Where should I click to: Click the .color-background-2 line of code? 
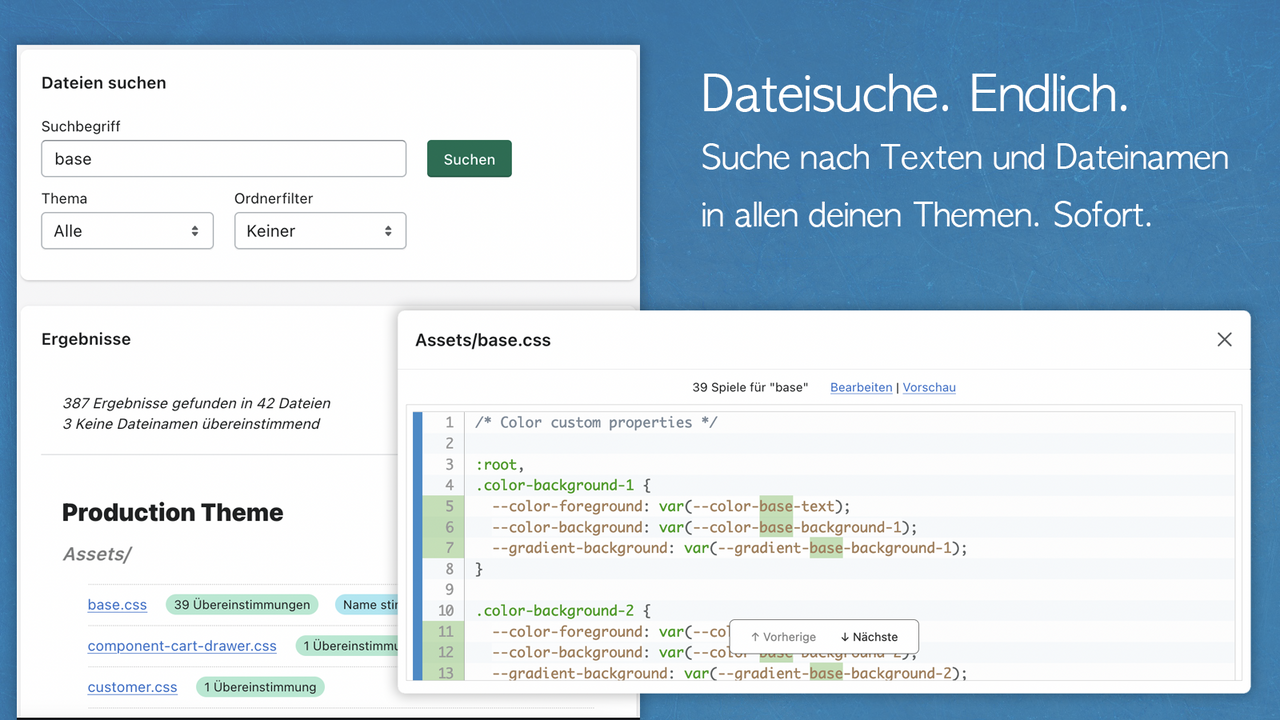563,610
